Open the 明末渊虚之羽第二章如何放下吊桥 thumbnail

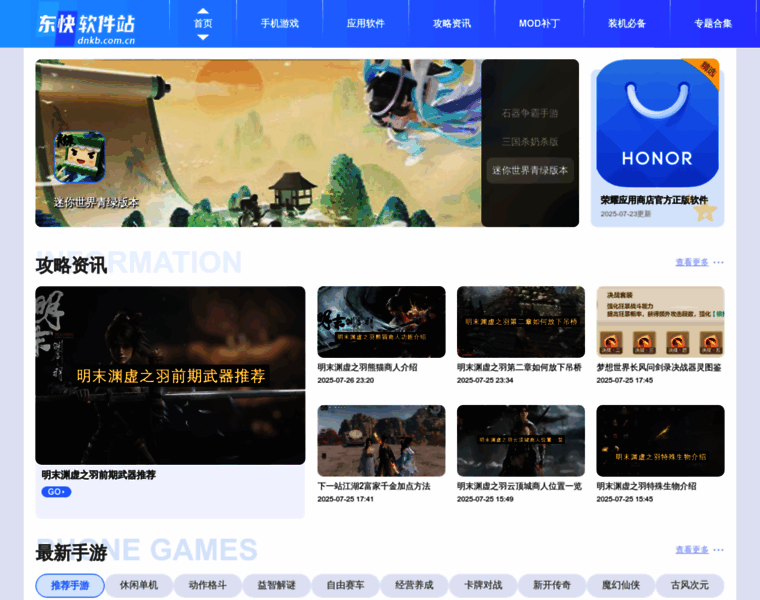[521, 322]
